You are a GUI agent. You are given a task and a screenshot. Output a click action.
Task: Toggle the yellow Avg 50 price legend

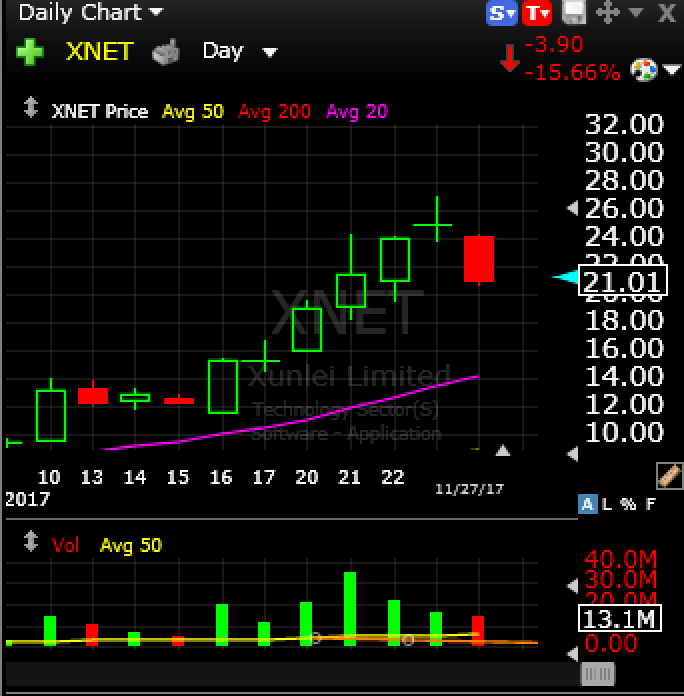(x=193, y=111)
